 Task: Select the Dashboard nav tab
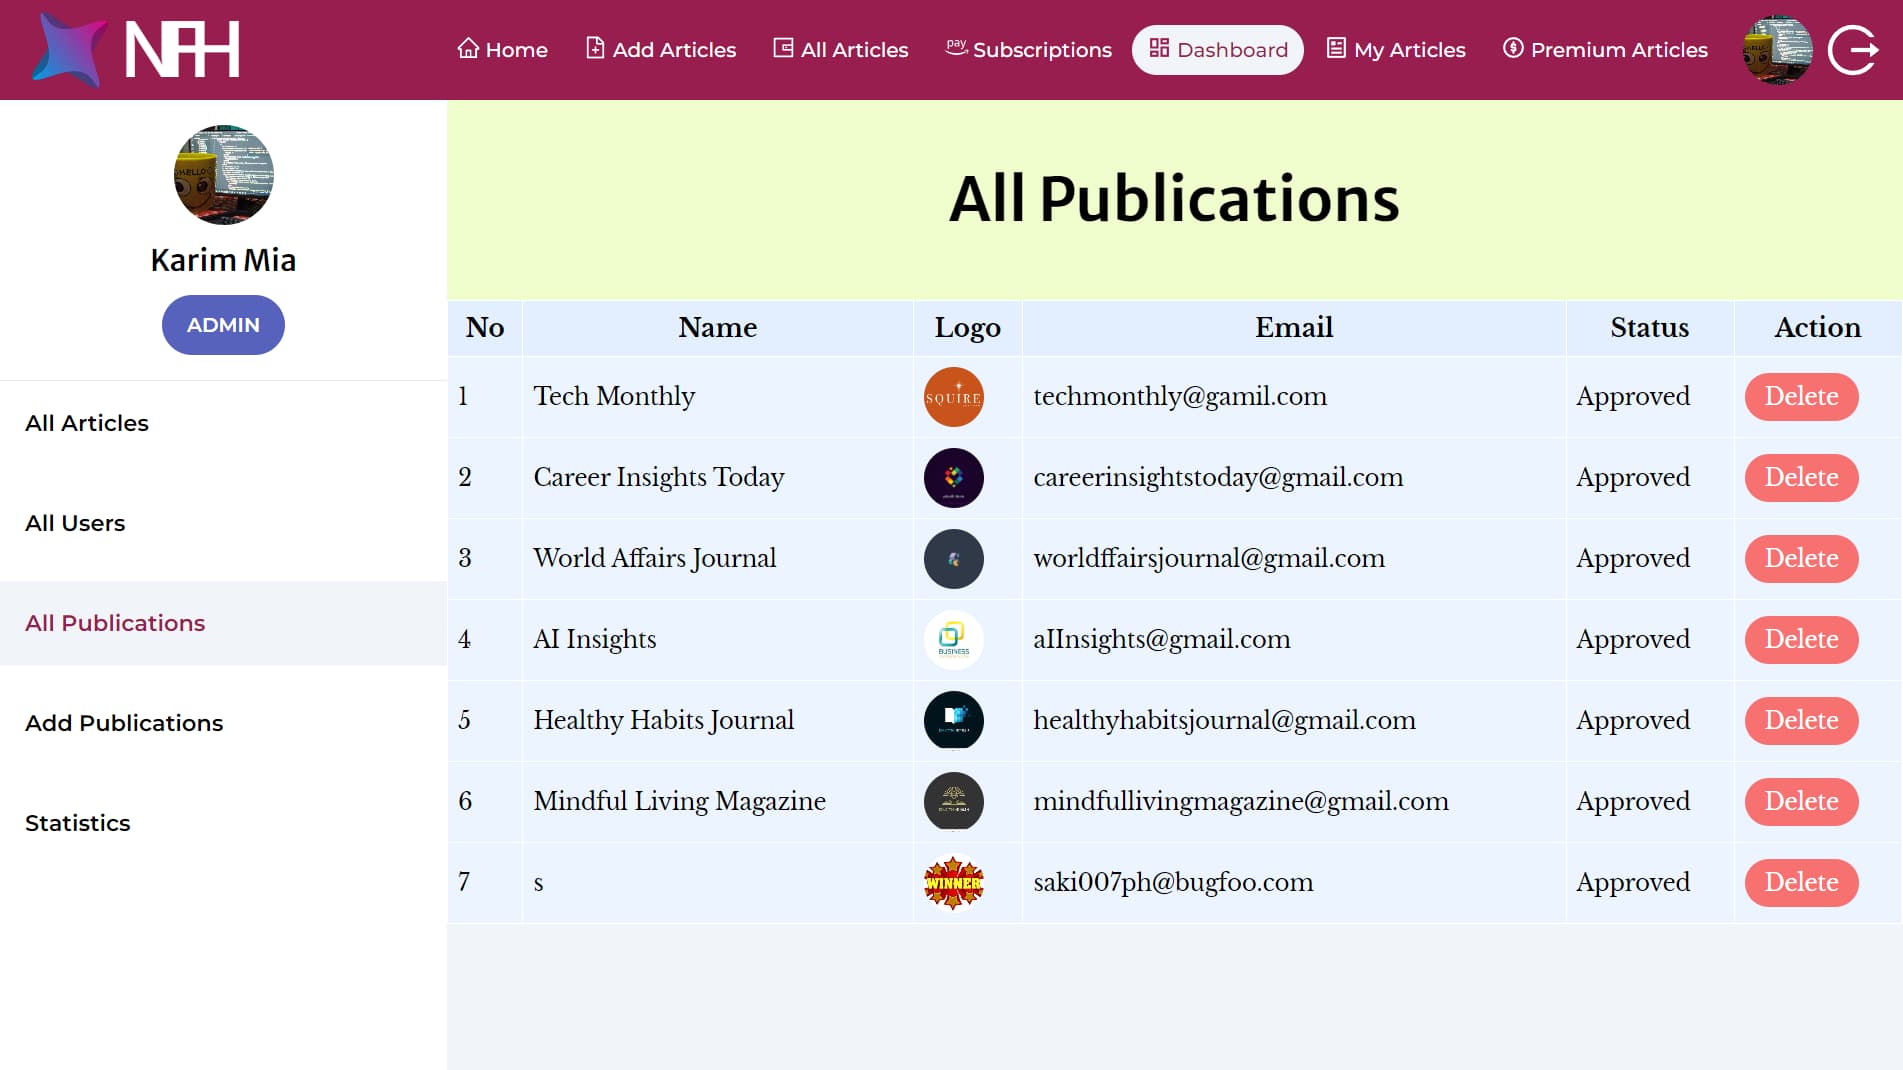pyautogui.click(x=1217, y=50)
